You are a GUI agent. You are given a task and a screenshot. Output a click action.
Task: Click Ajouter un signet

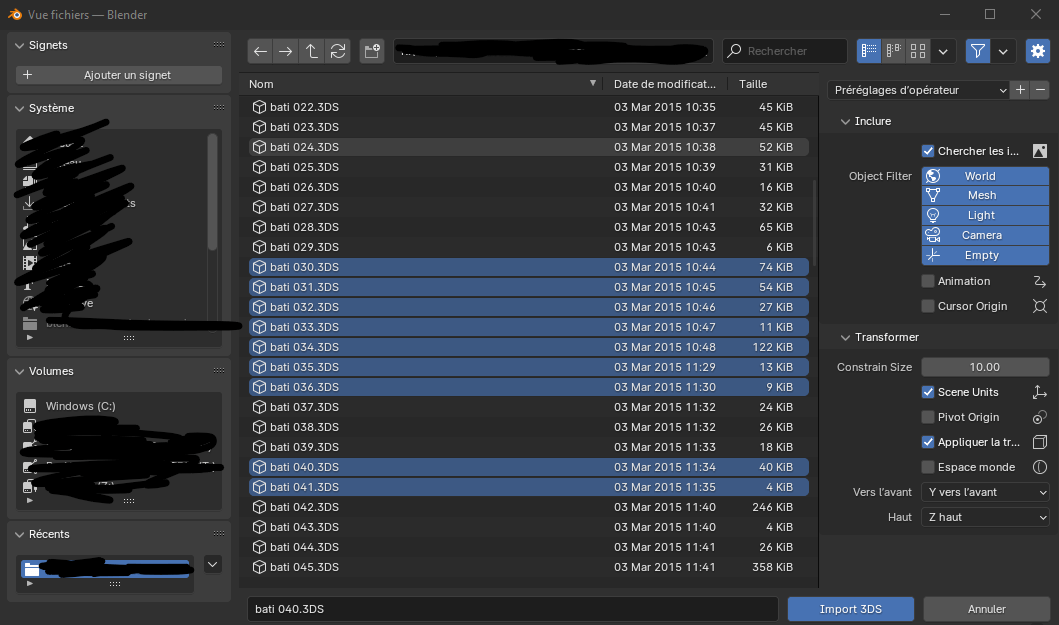tap(118, 76)
